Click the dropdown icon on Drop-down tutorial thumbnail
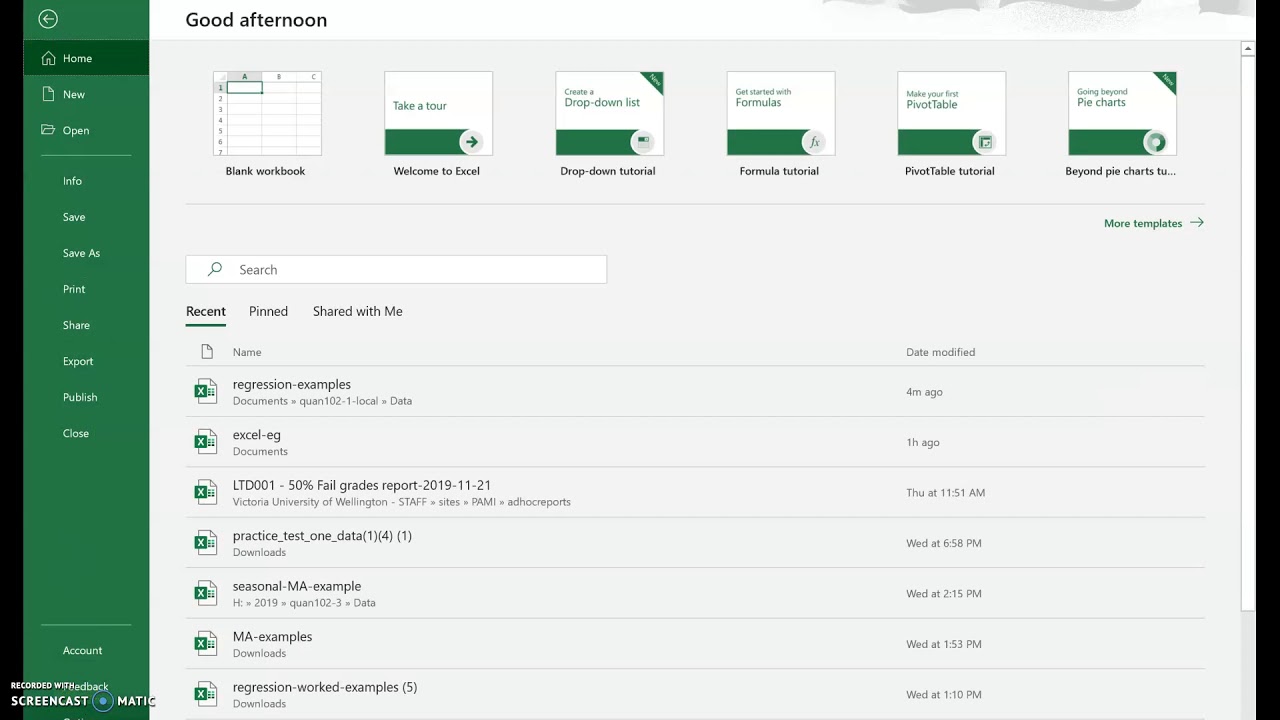Screen dimensions: 1280x720 coord(643,142)
